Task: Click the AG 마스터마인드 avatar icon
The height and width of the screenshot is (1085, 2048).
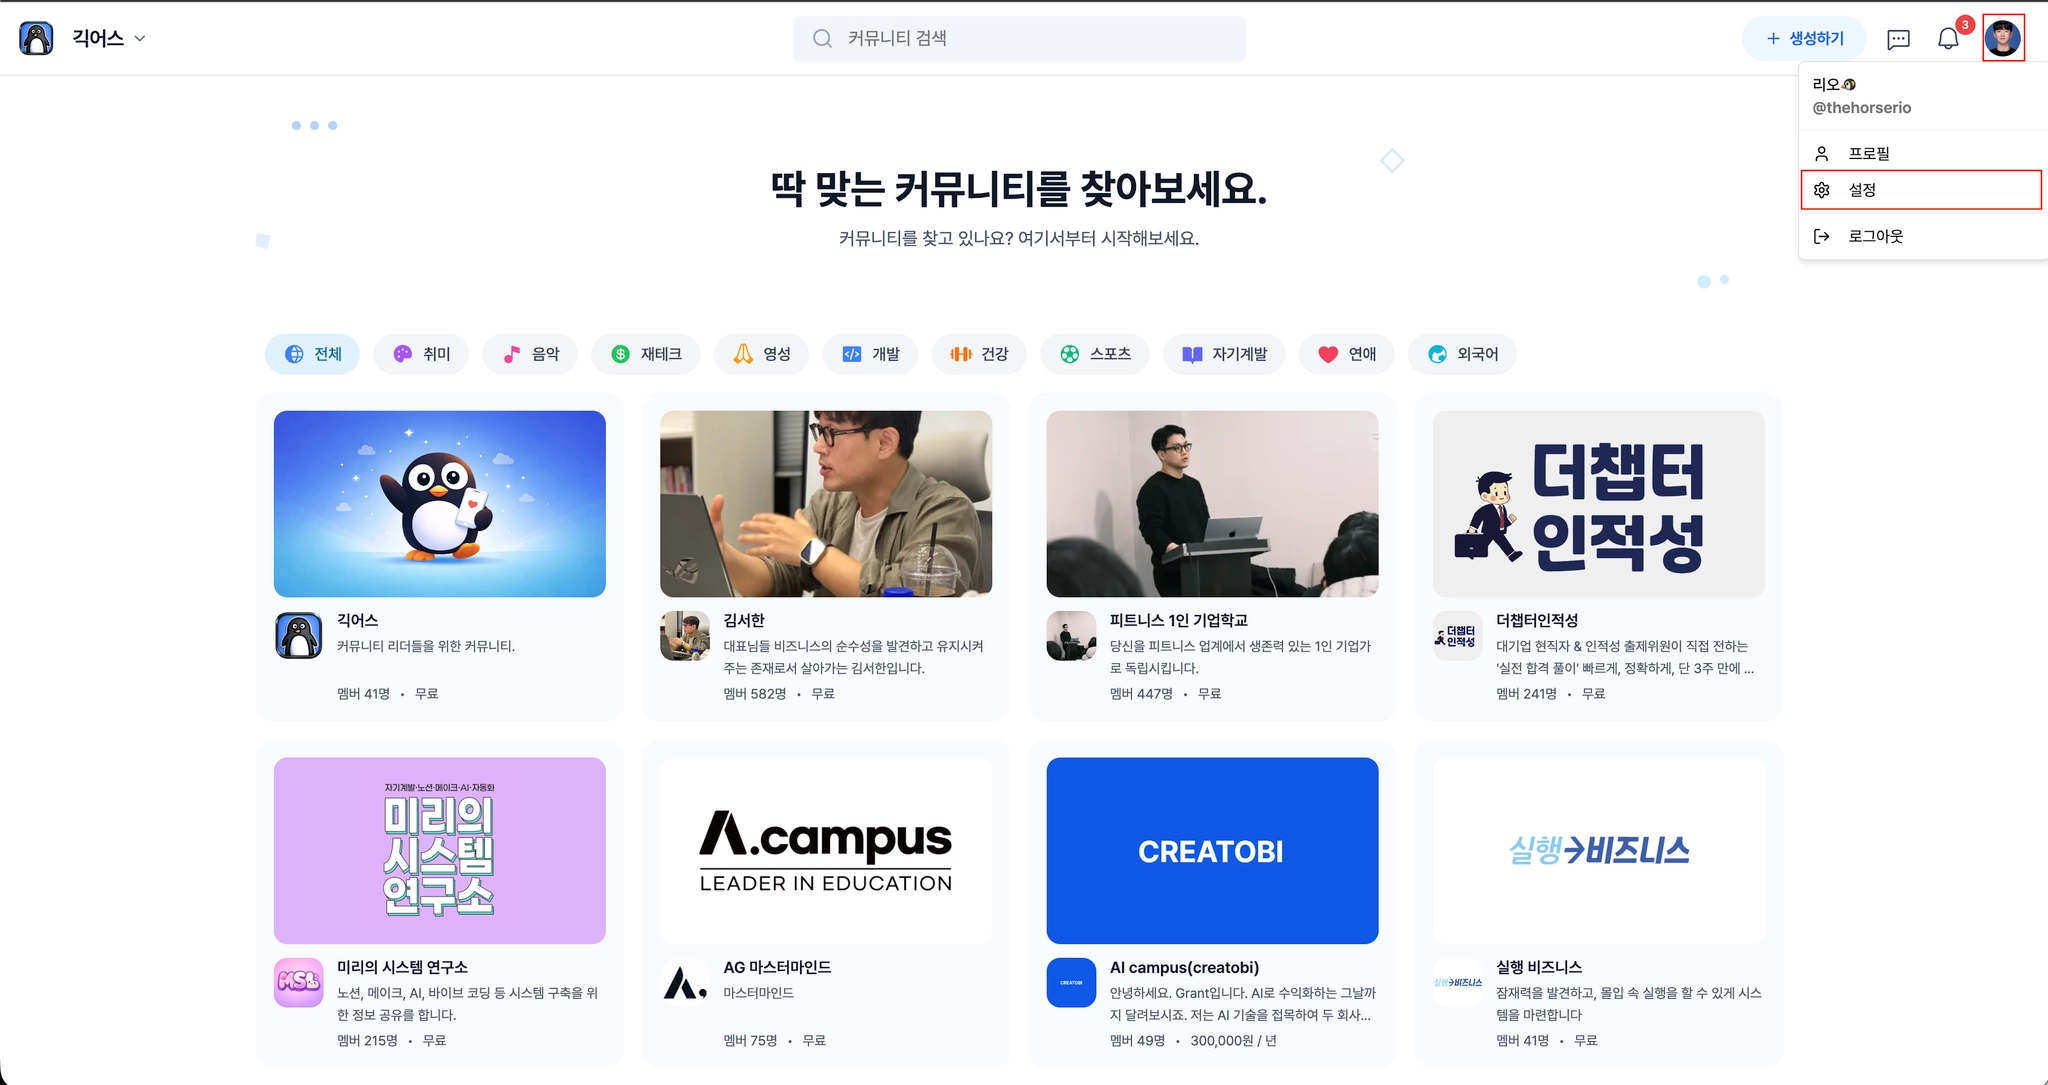Action: point(685,982)
